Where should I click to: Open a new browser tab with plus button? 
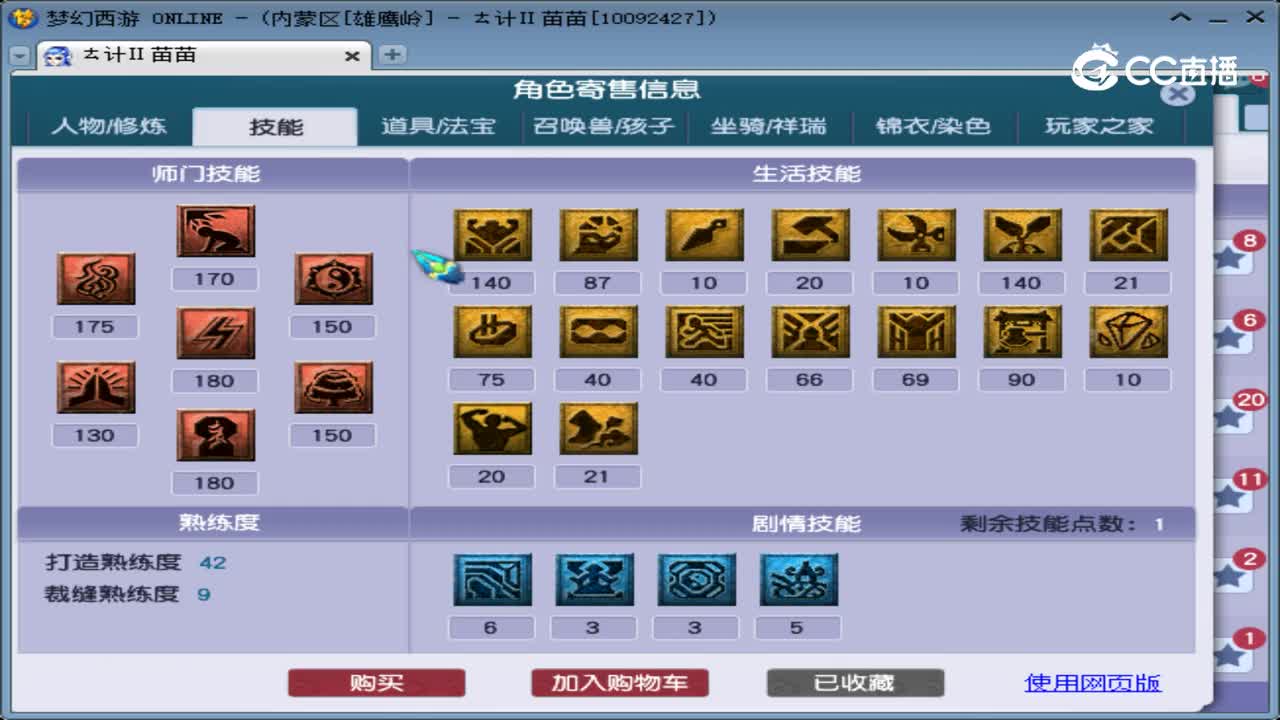pyautogui.click(x=392, y=54)
